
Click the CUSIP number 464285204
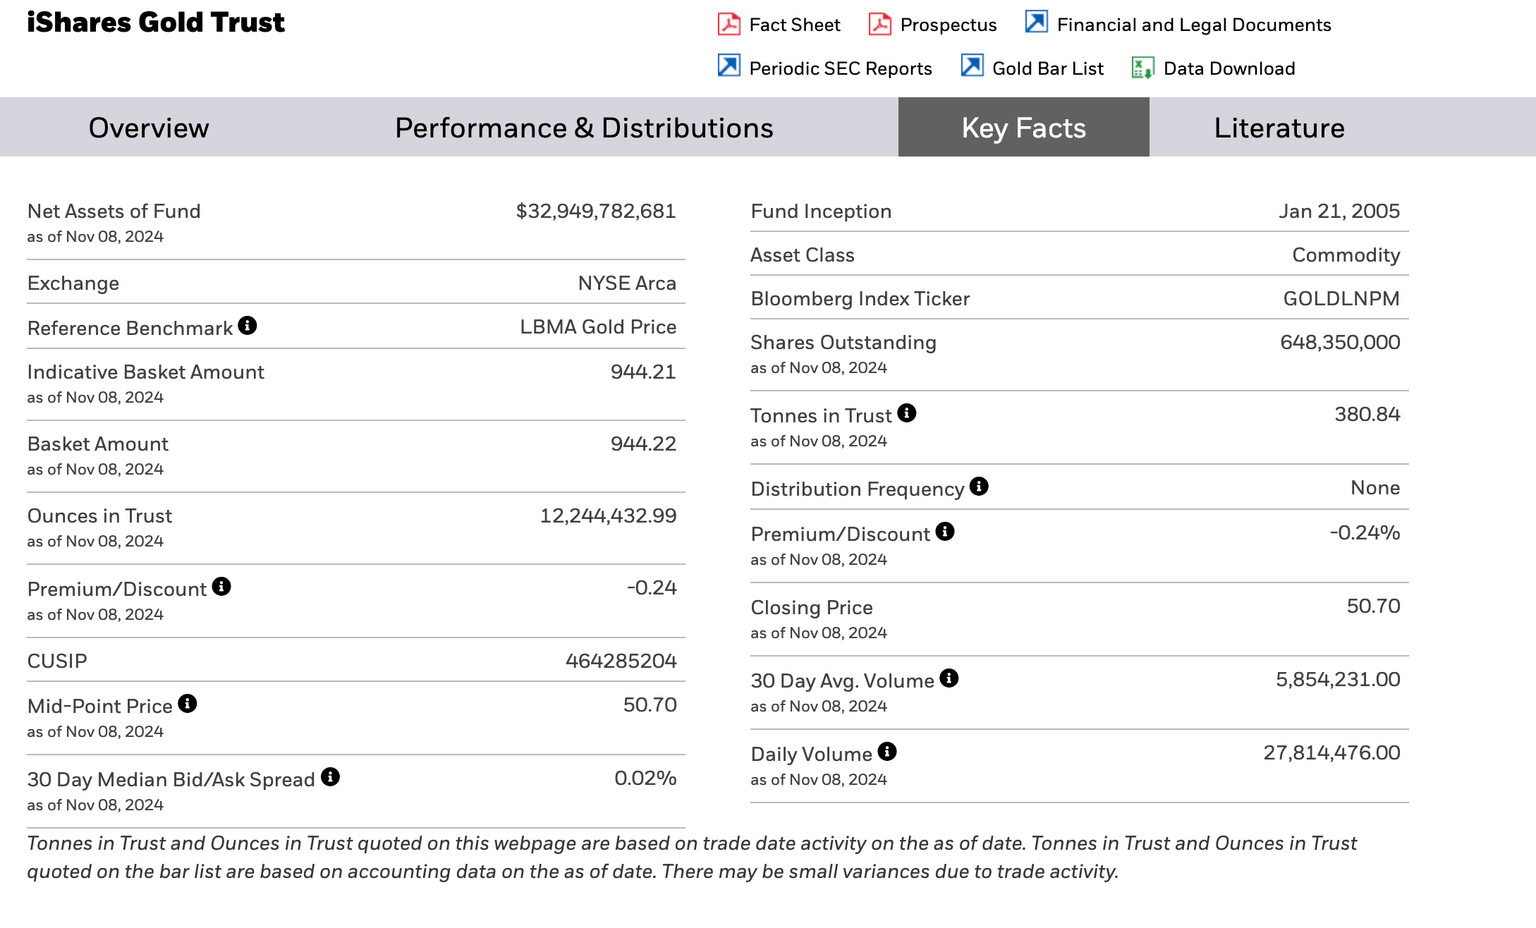[x=621, y=661]
